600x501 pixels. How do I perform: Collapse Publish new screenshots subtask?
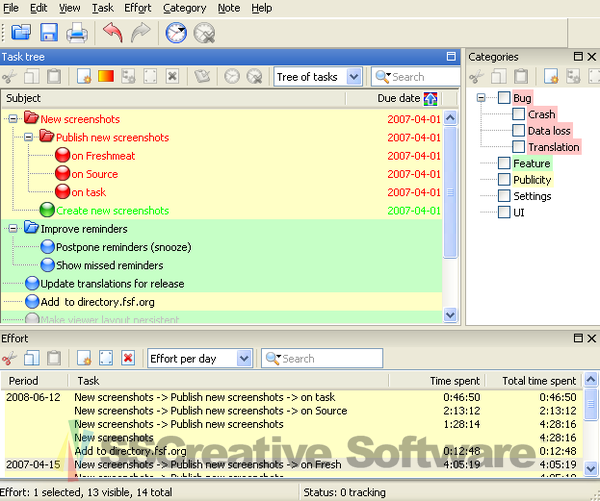(28, 137)
